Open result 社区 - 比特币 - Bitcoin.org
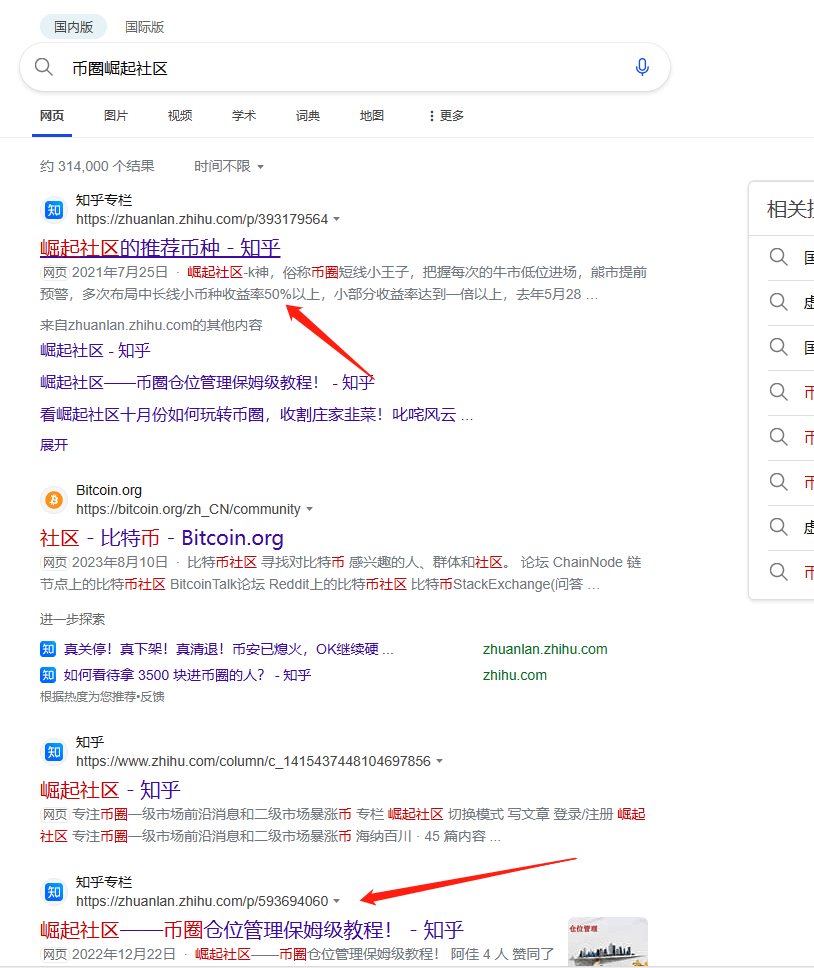 162,538
